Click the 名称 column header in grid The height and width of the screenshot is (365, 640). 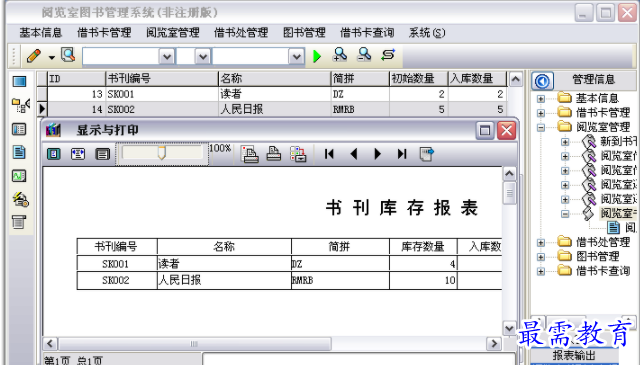point(274,78)
